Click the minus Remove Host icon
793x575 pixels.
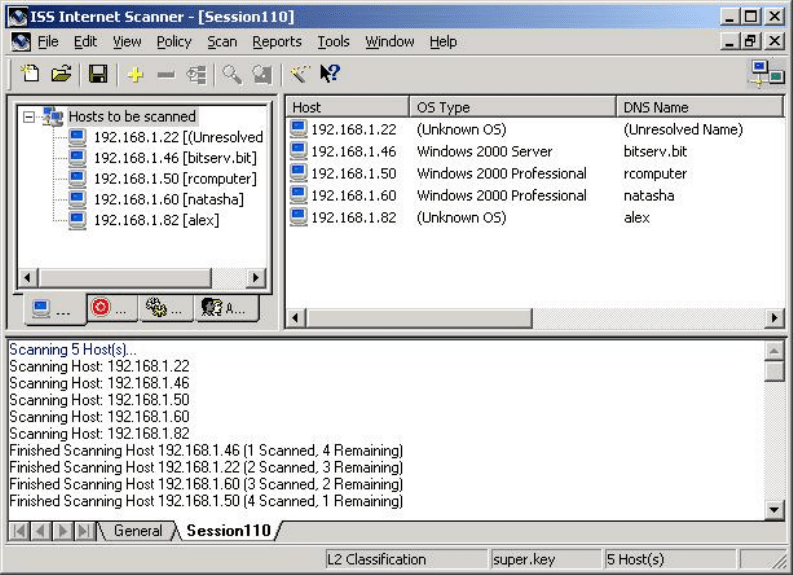coord(166,75)
